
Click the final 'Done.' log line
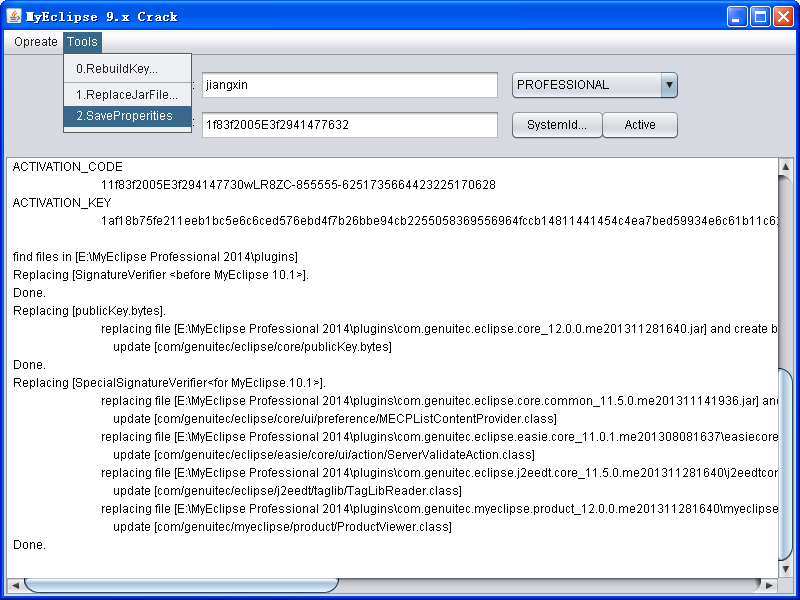[x=30, y=545]
